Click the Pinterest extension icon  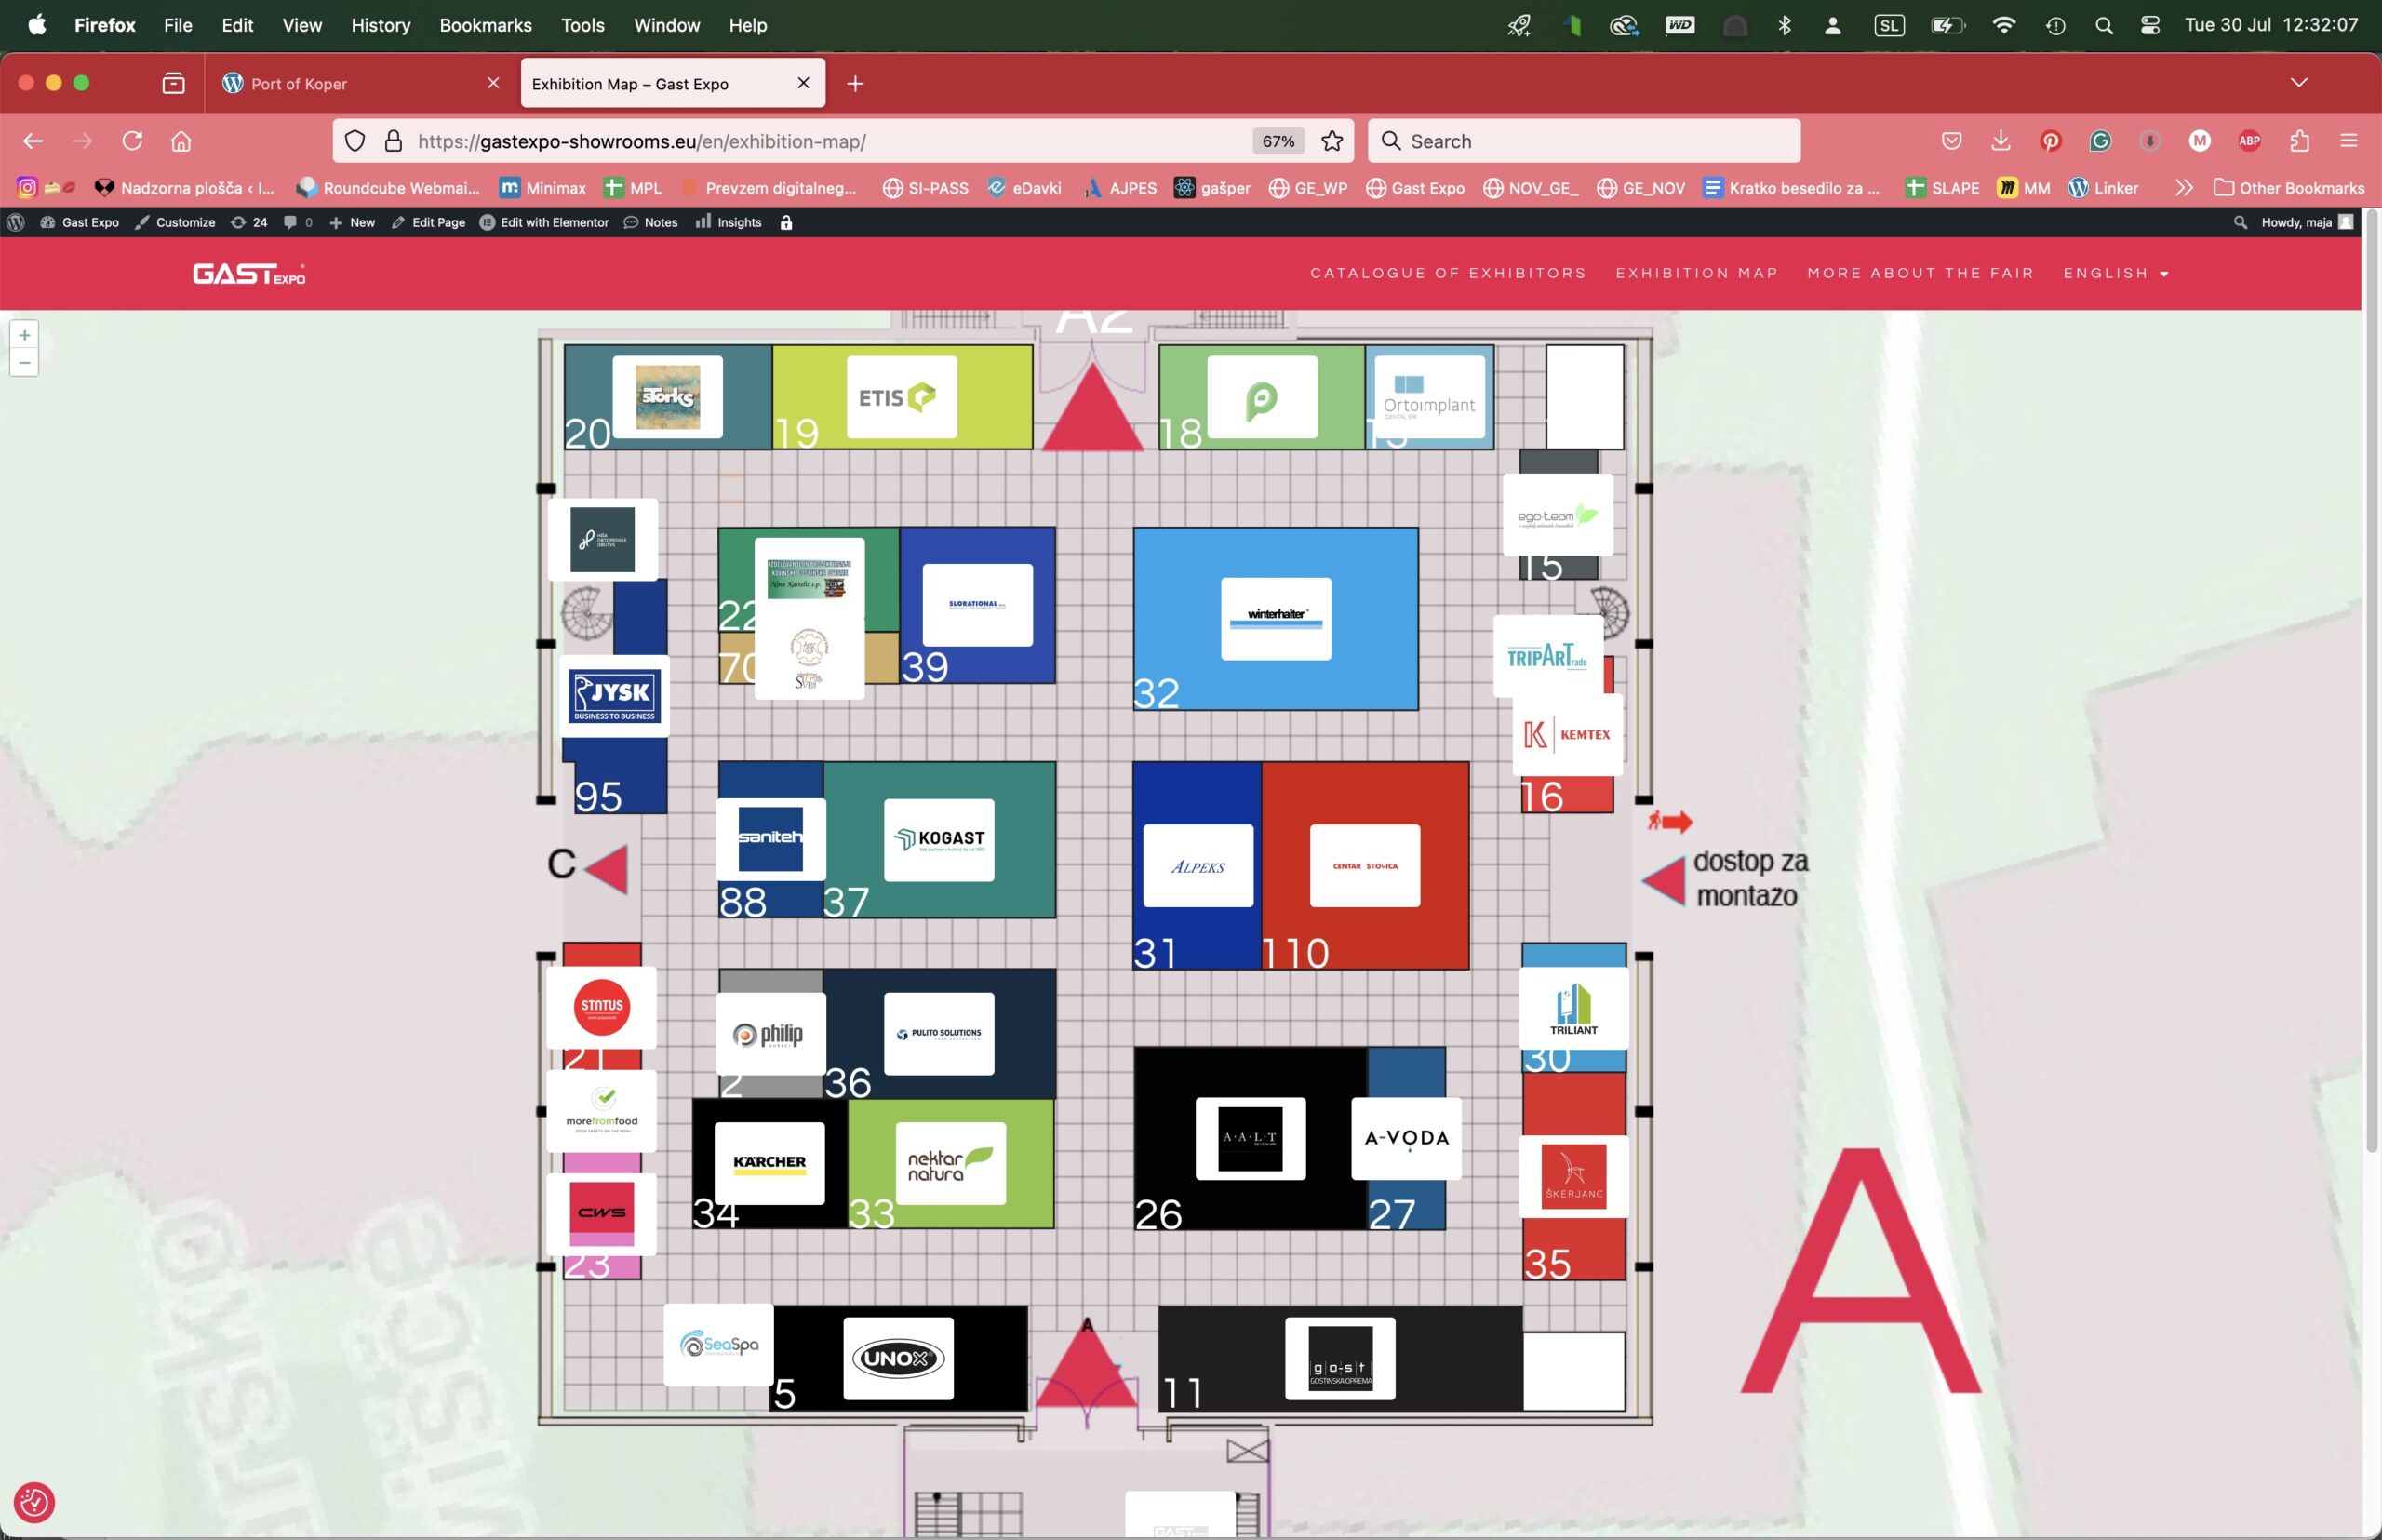[x=2051, y=141]
